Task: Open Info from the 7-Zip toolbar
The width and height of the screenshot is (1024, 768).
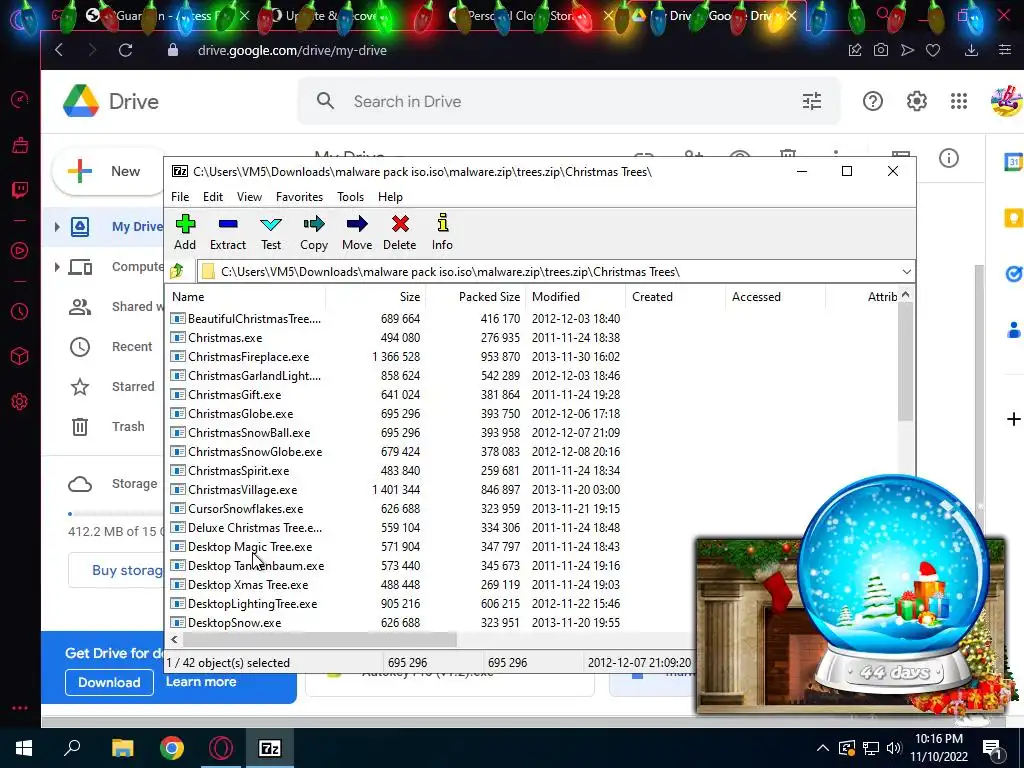Action: click(x=442, y=223)
